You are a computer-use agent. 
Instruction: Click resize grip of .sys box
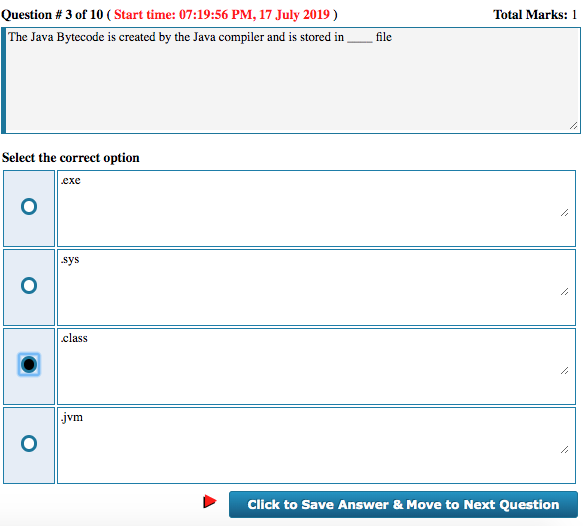564,291
